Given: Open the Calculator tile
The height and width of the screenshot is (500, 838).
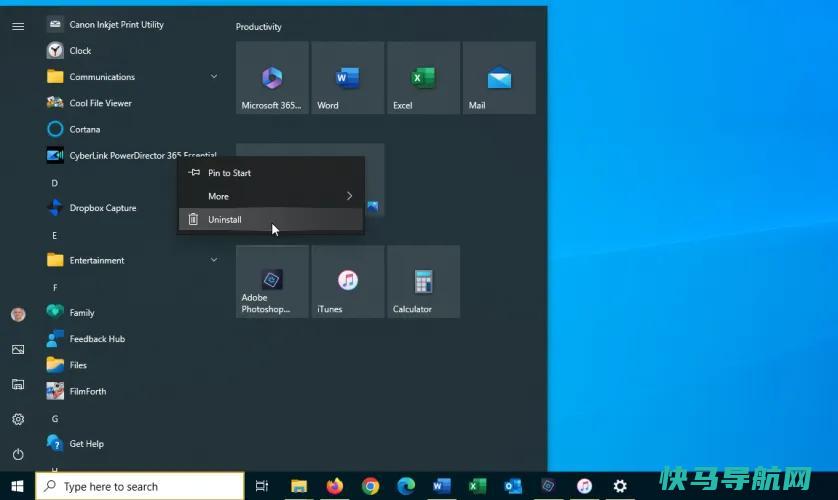Looking at the screenshot, I should (423, 282).
